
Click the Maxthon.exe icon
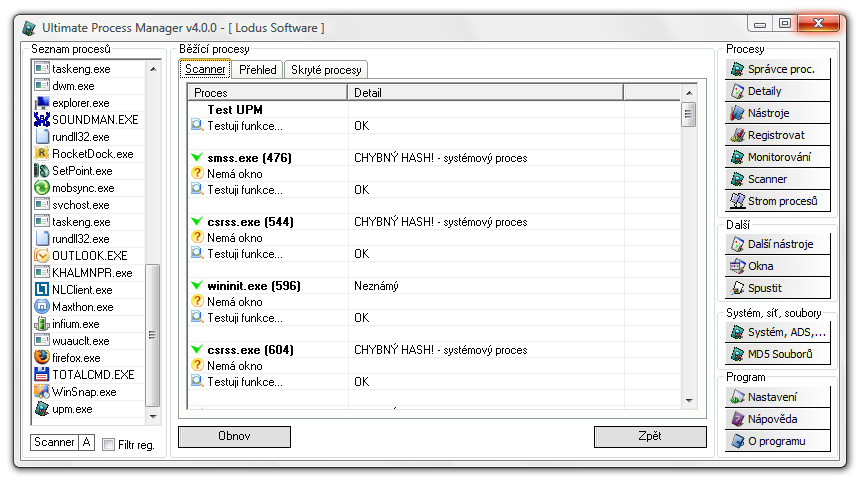(x=41, y=307)
